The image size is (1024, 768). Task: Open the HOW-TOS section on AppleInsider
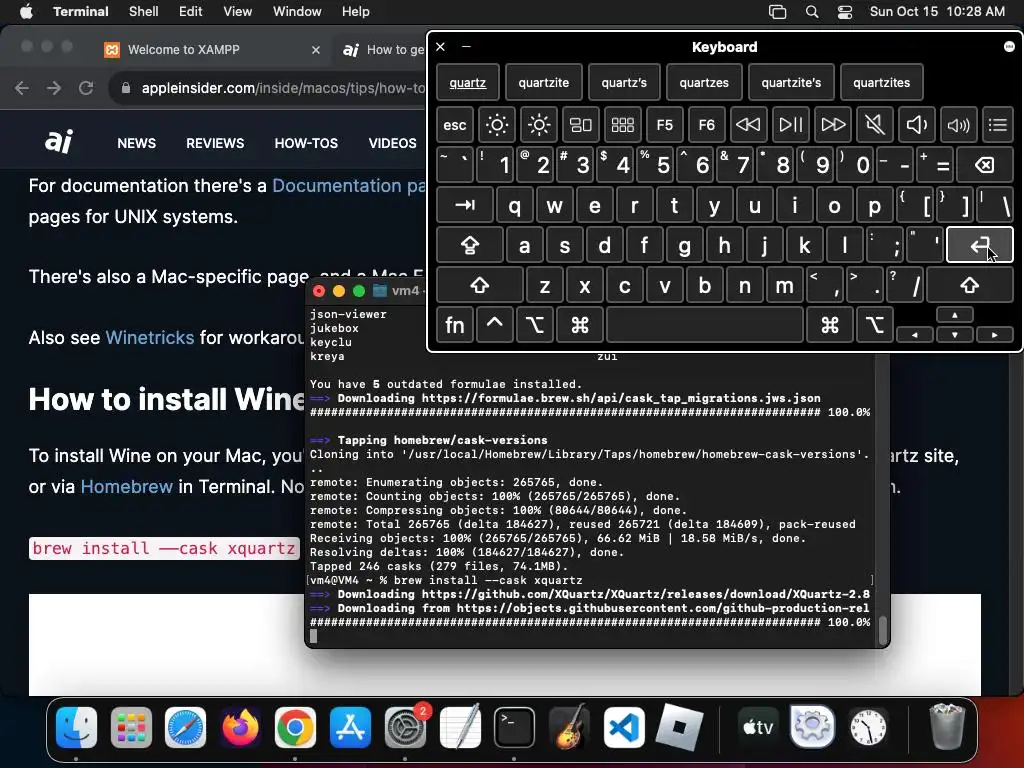(306, 143)
